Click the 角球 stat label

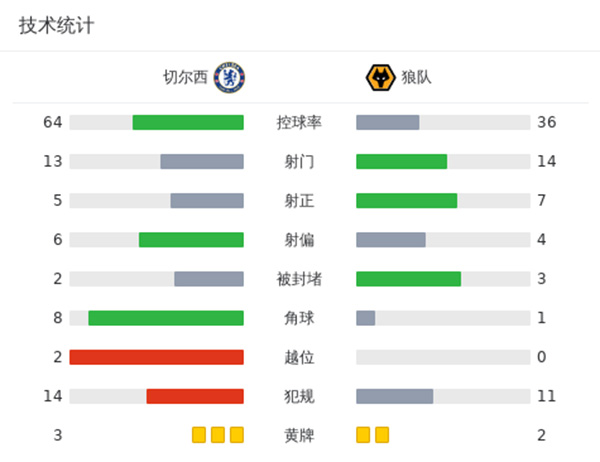click(299, 318)
